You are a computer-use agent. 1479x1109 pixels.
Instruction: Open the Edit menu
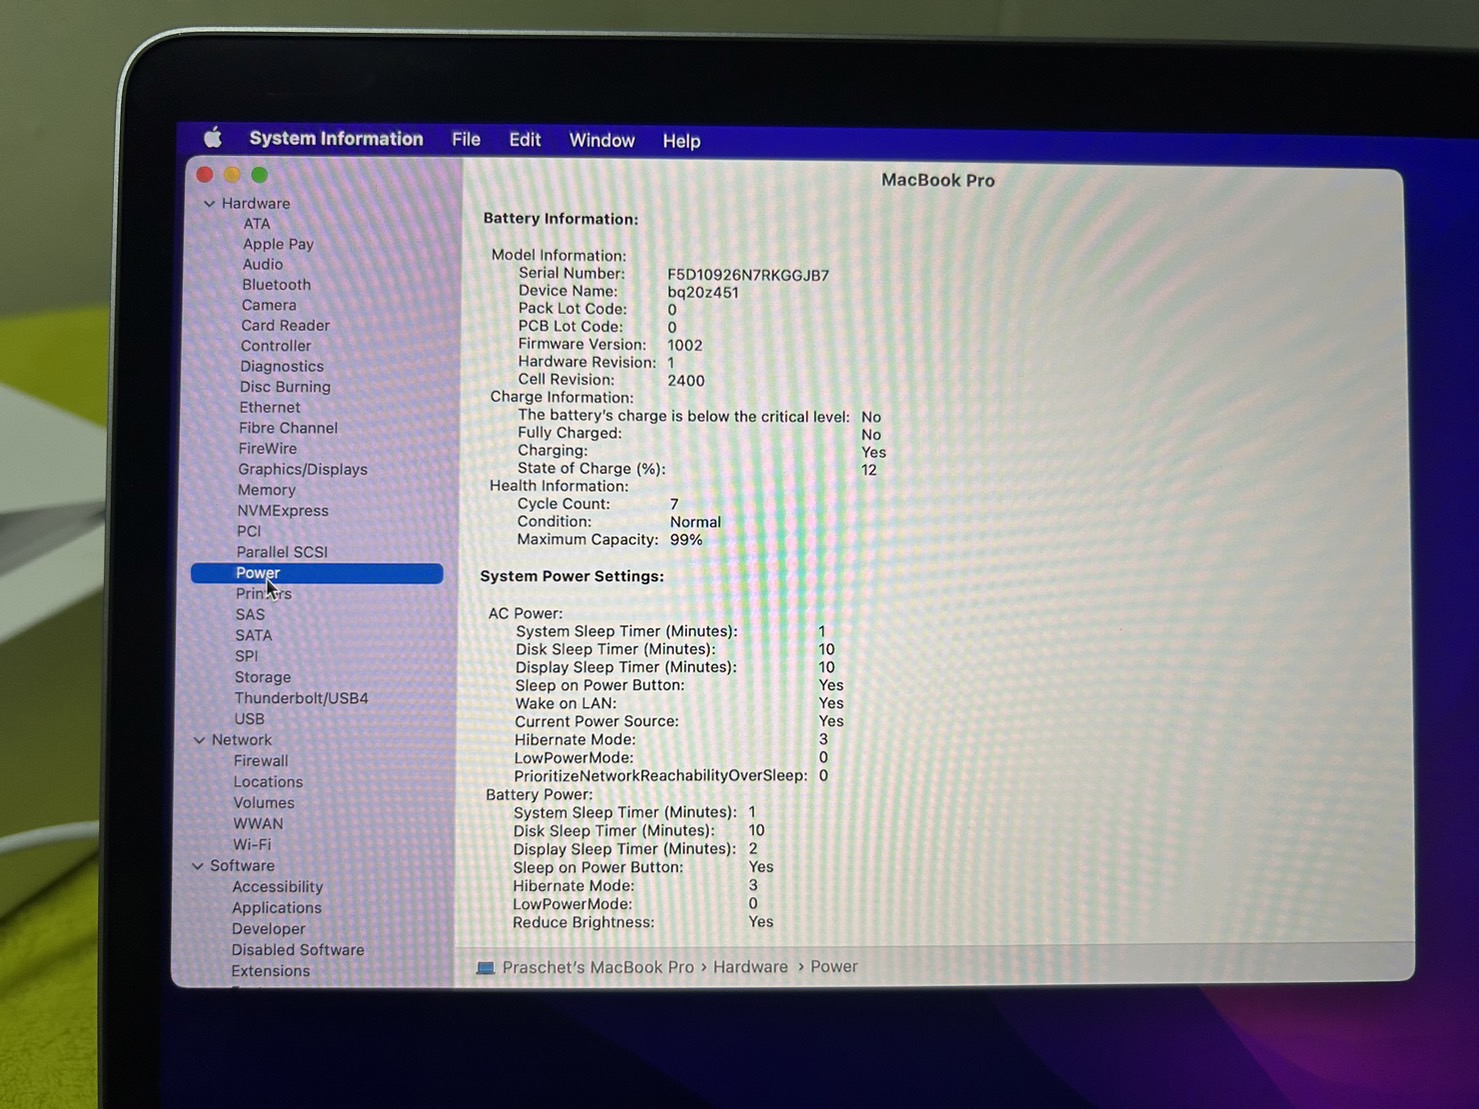tap(524, 140)
